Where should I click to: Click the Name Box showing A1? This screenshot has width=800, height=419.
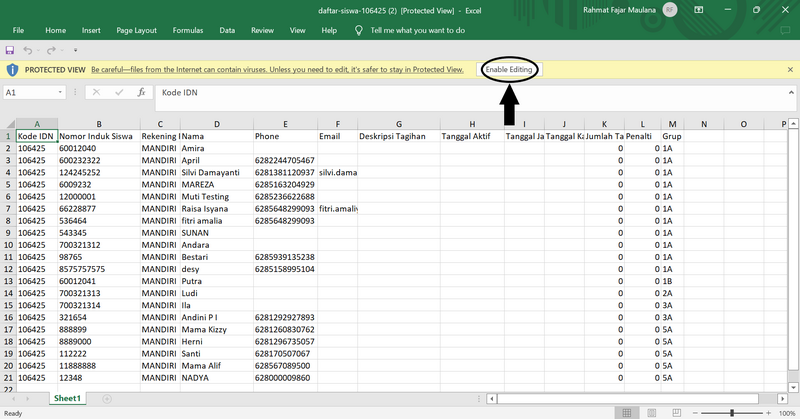30,92
